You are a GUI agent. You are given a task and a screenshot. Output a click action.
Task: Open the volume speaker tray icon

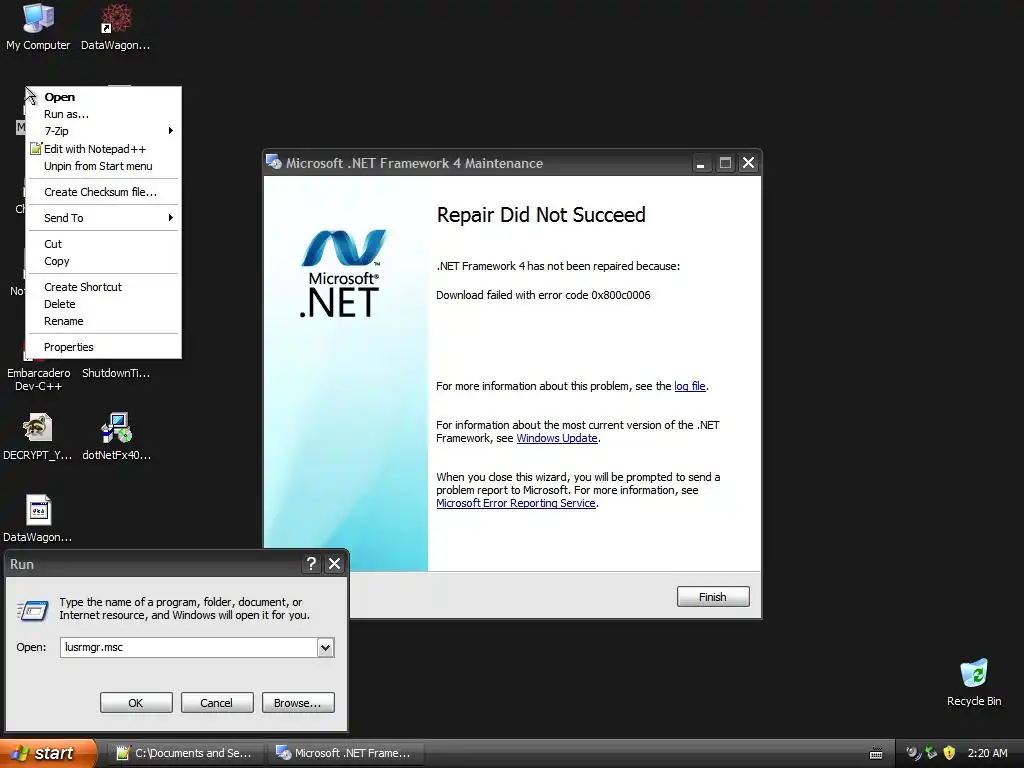(x=914, y=753)
